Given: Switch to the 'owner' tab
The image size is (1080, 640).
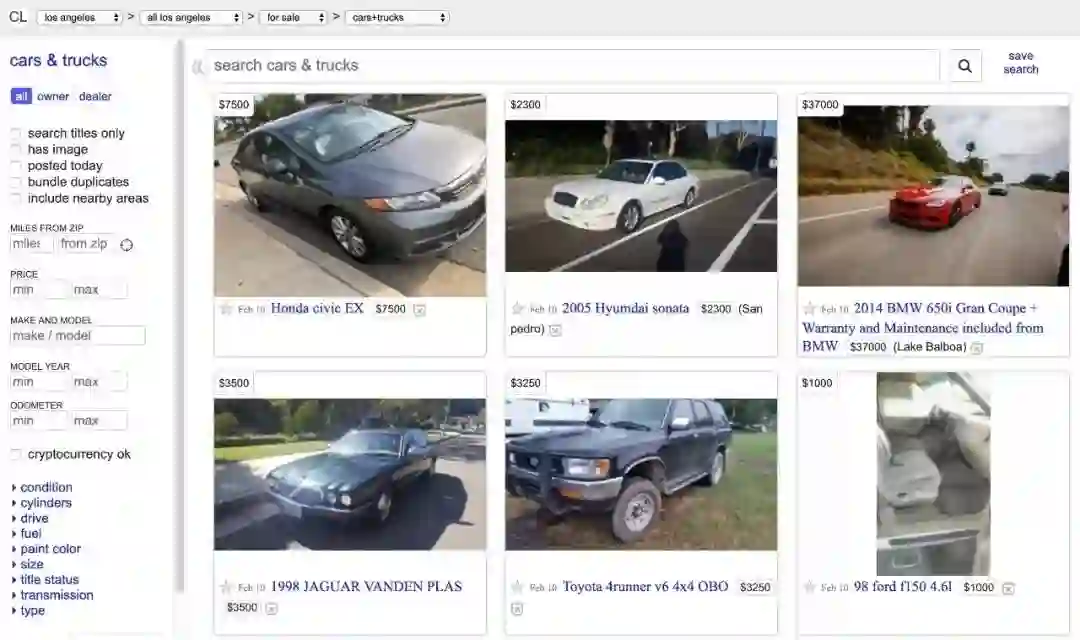Looking at the screenshot, I should click(x=53, y=96).
